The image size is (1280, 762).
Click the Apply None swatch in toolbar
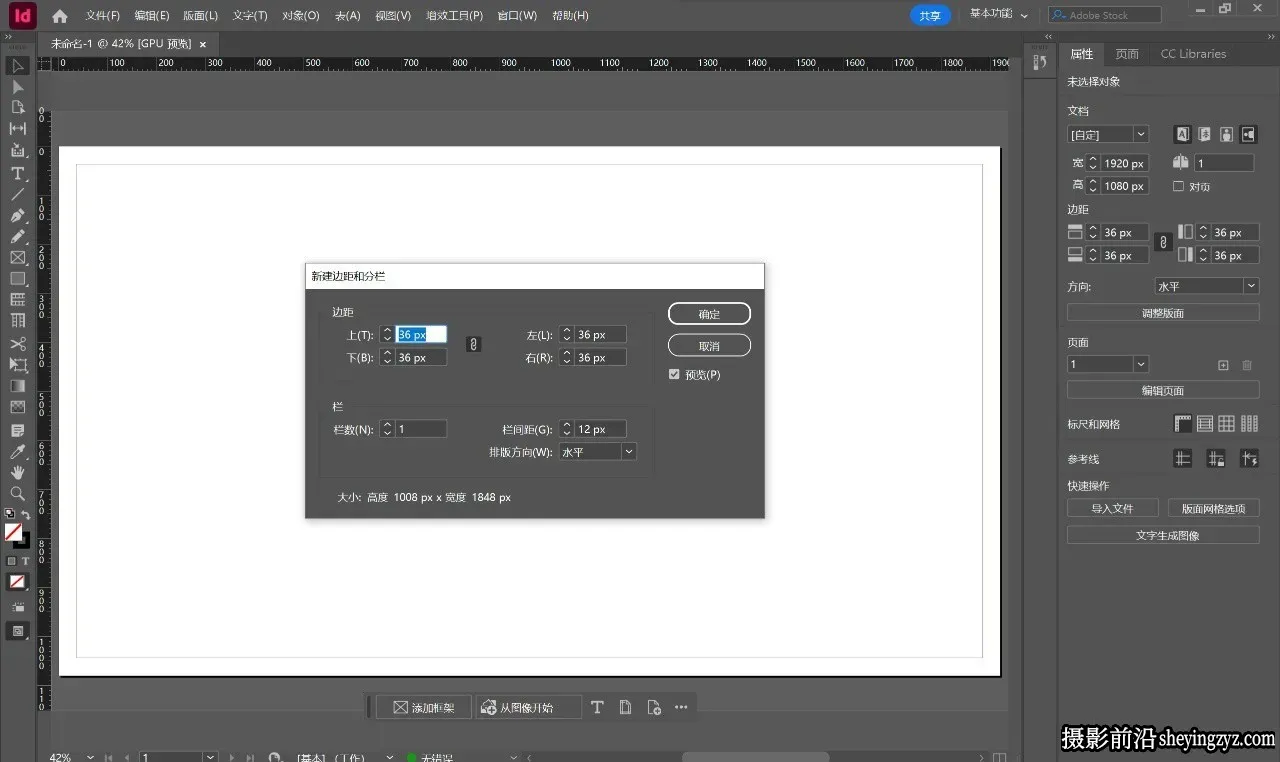click(18, 581)
